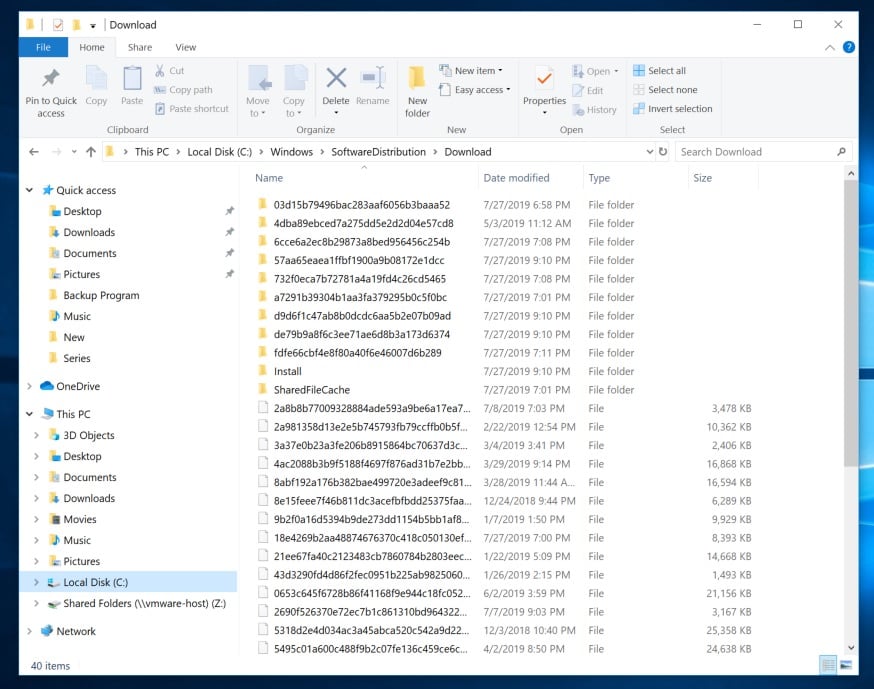Switch to the Home tab

pos(91,47)
